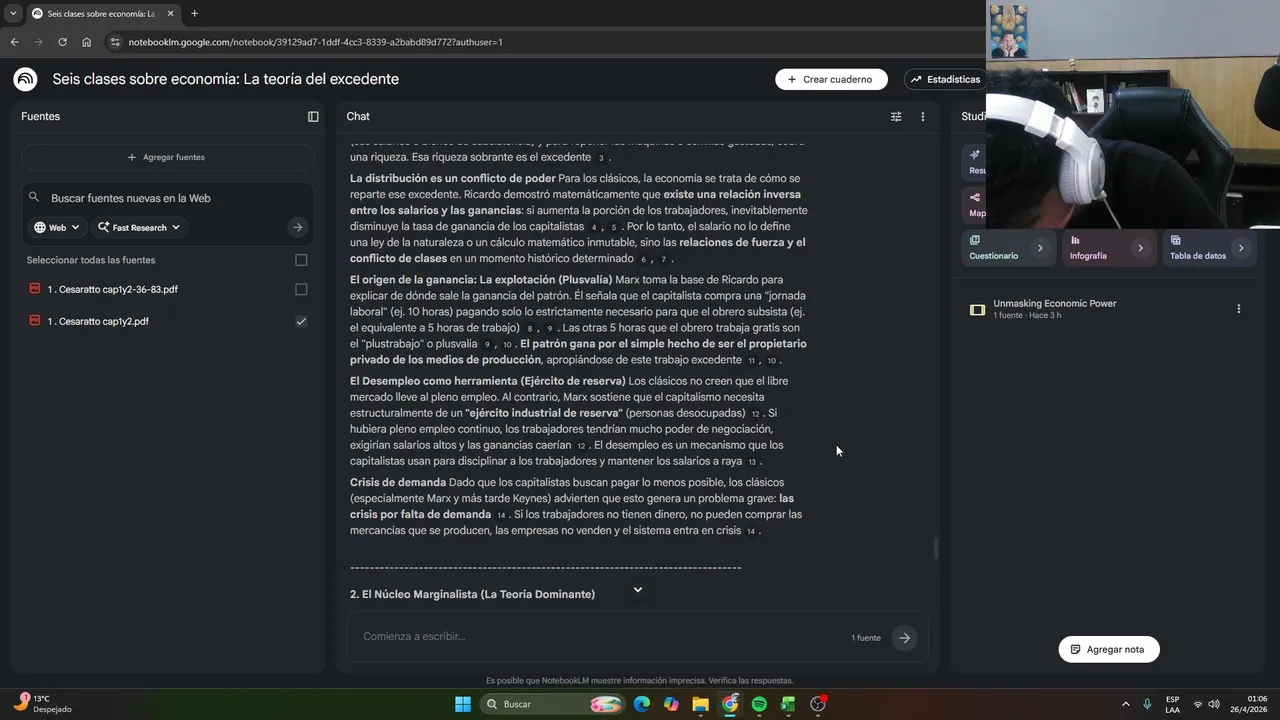Click PDF icon of Cesaratto cap1y2.pdf
1280x720 pixels.
point(35,321)
